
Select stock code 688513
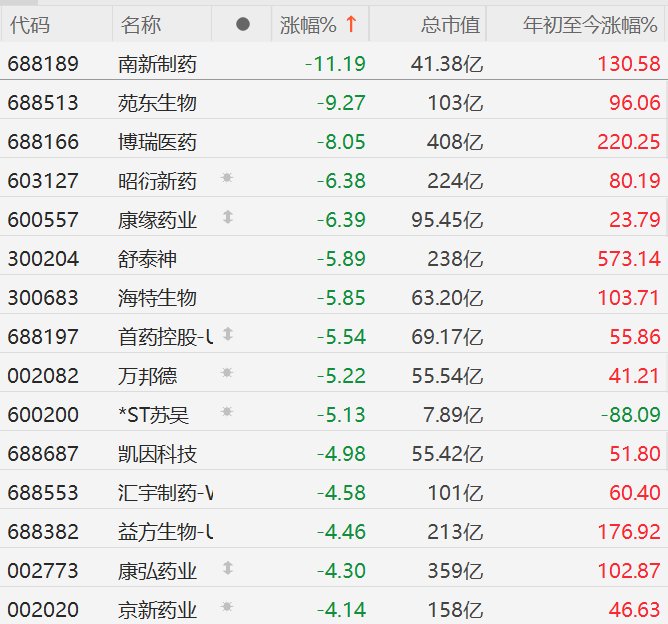(x=43, y=103)
